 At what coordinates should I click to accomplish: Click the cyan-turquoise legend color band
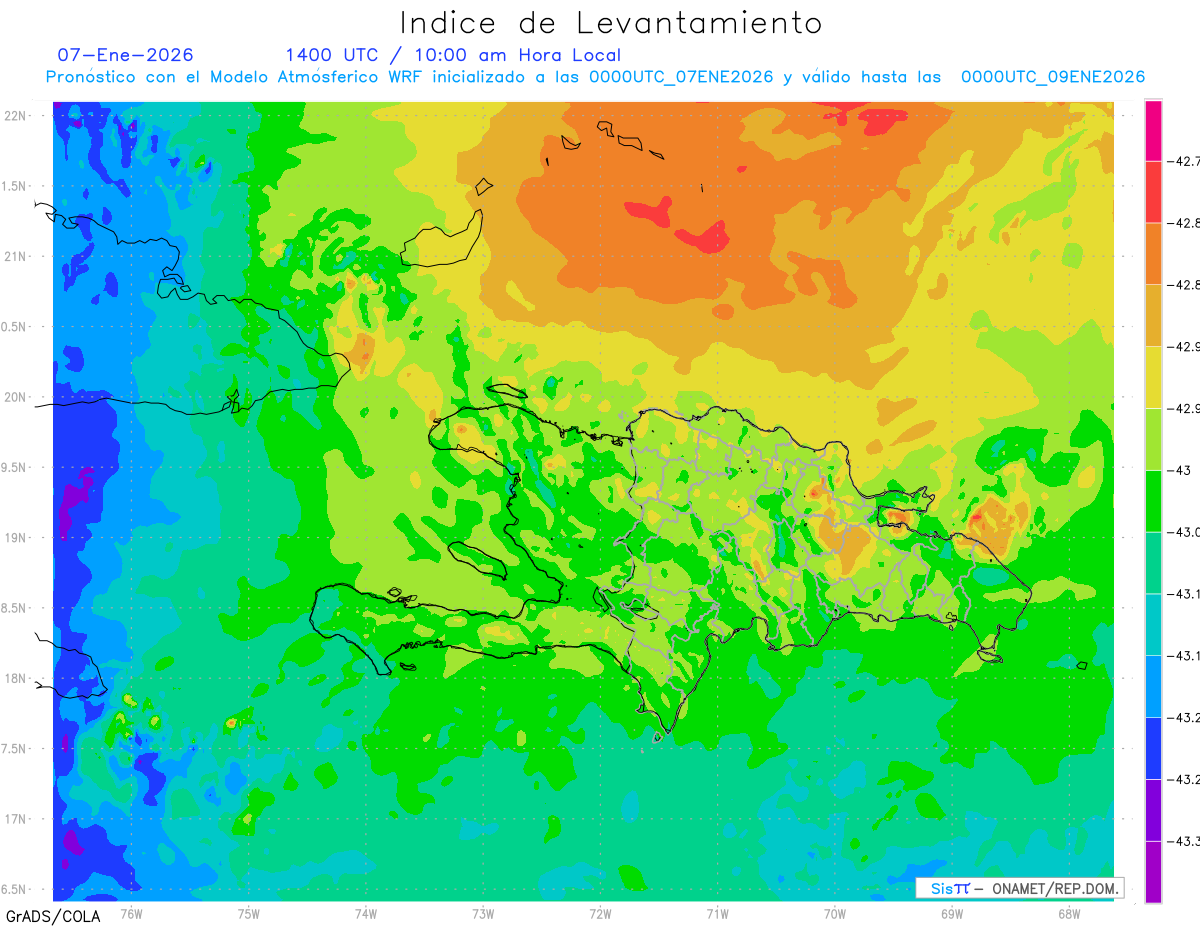[x=1153, y=624]
